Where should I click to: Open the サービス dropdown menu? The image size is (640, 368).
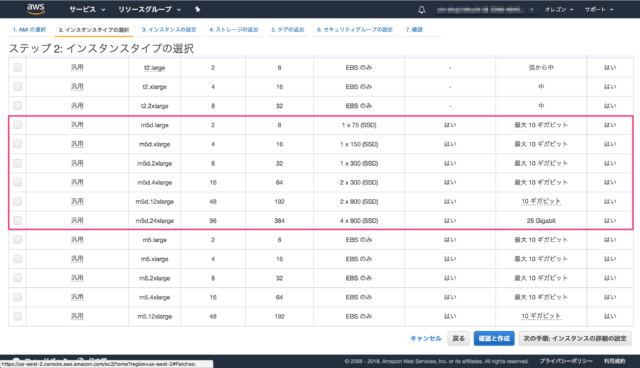pyautogui.click(x=87, y=9)
